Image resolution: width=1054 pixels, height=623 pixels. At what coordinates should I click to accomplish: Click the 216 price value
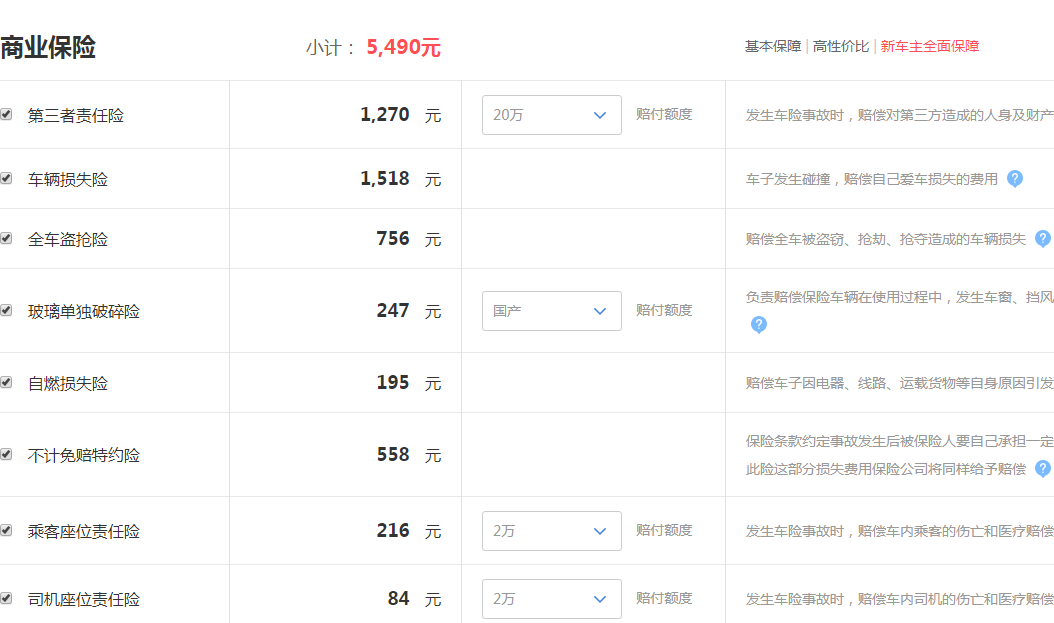393,530
